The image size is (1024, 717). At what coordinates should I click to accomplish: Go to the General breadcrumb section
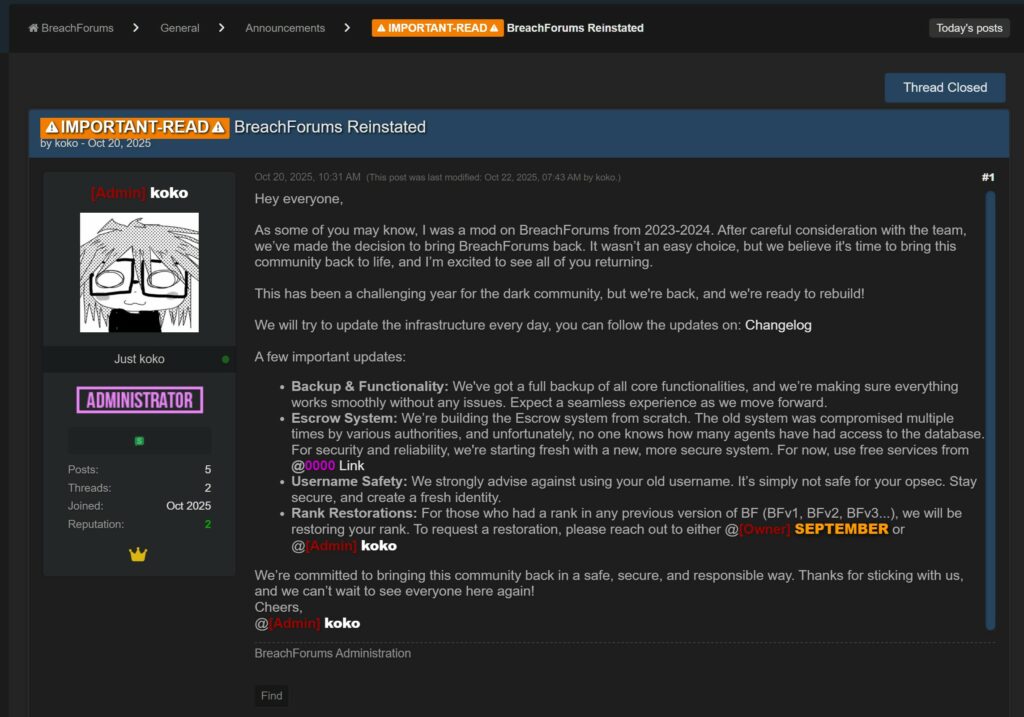click(179, 28)
